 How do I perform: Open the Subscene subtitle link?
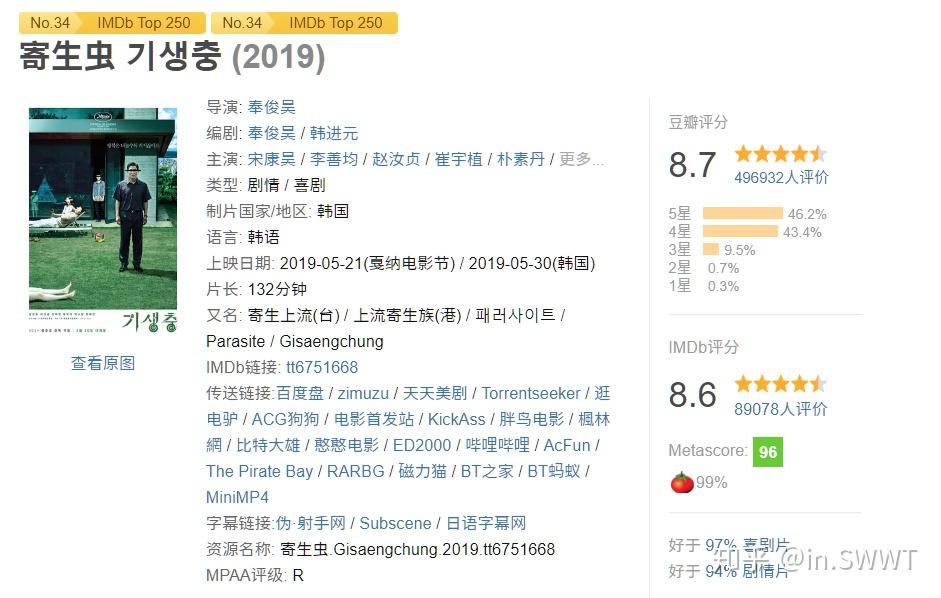pyautogui.click(x=395, y=523)
